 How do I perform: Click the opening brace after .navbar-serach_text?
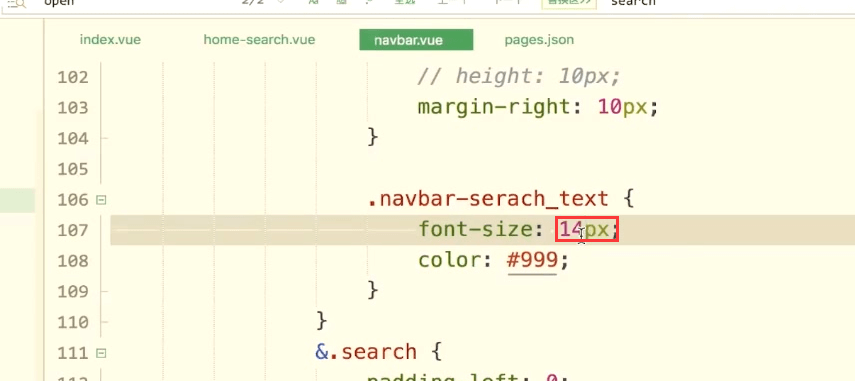[x=628, y=199]
